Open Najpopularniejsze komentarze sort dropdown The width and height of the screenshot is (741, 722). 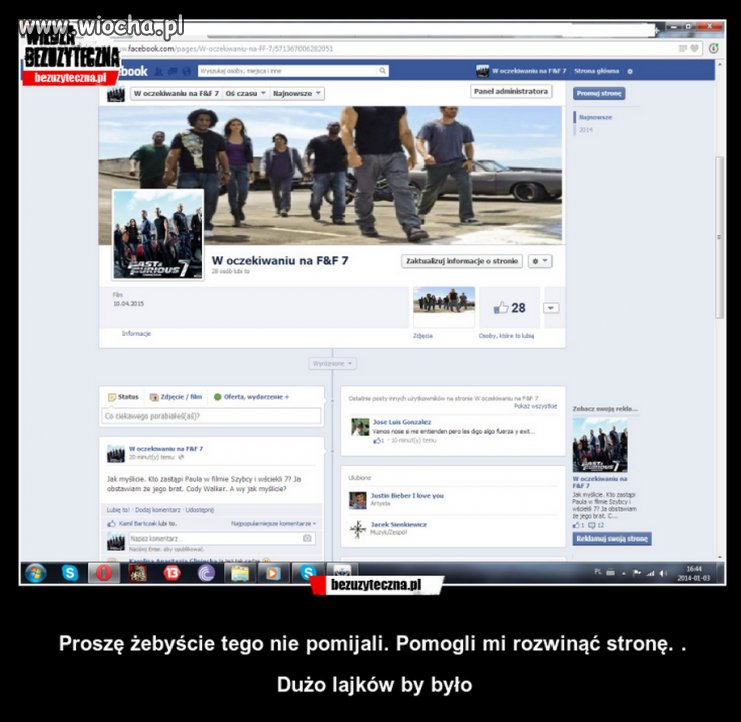coord(274,524)
